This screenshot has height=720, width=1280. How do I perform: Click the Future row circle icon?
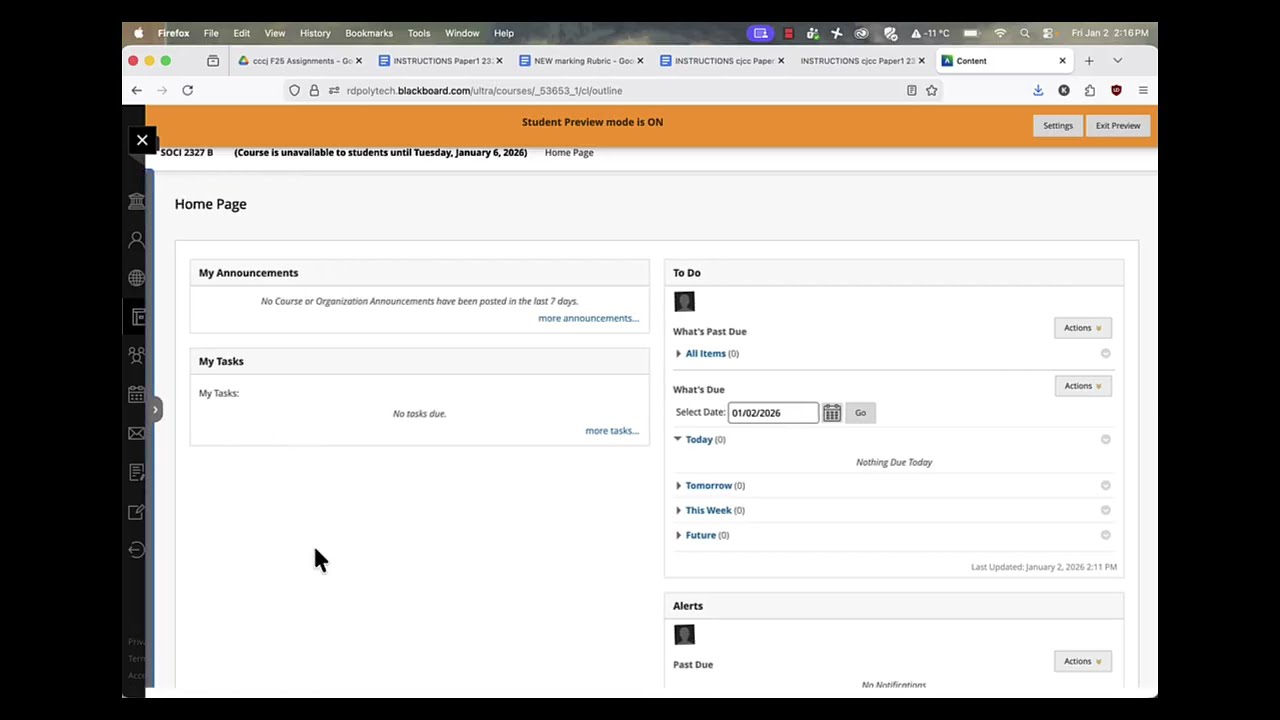click(x=1105, y=535)
